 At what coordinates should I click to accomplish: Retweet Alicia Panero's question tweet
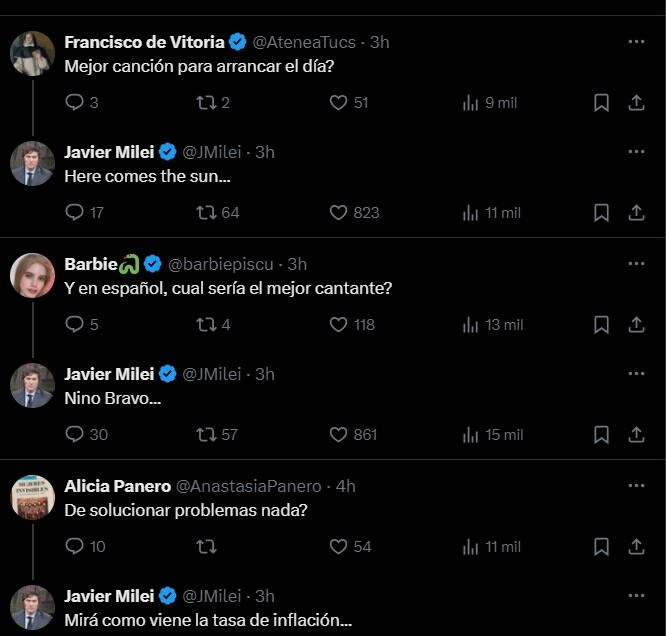(207, 546)
